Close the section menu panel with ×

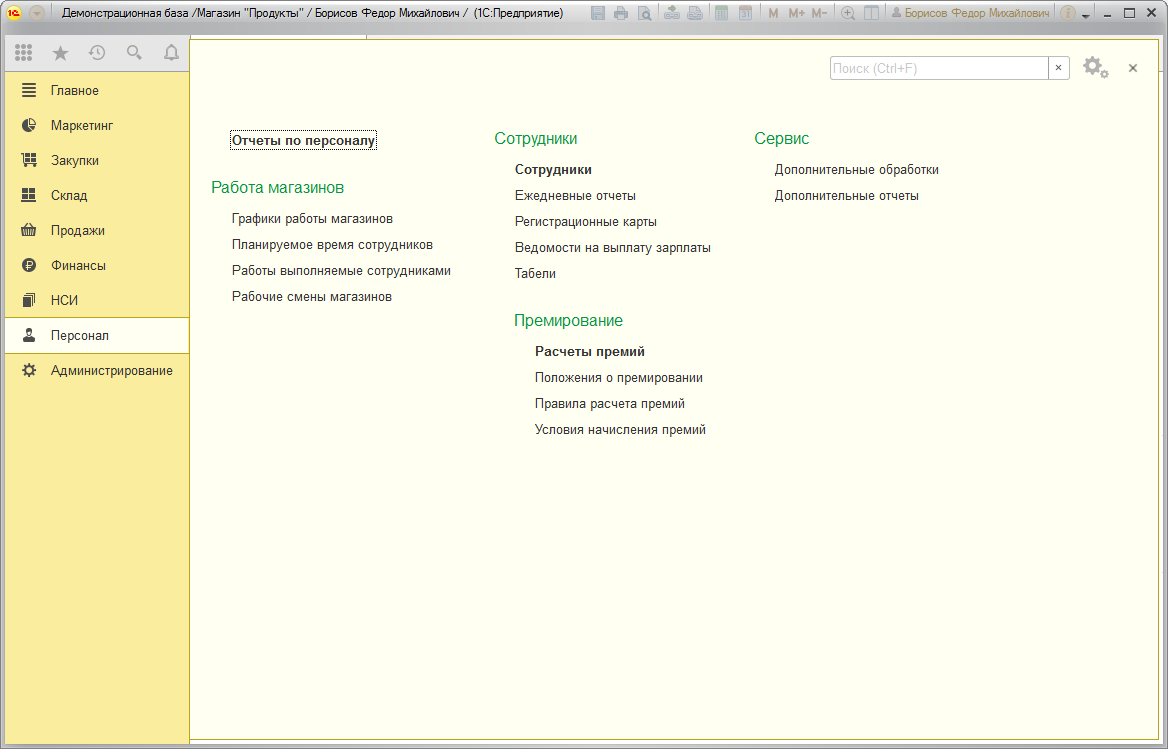pyautogui.click(x=1133, y=68)
